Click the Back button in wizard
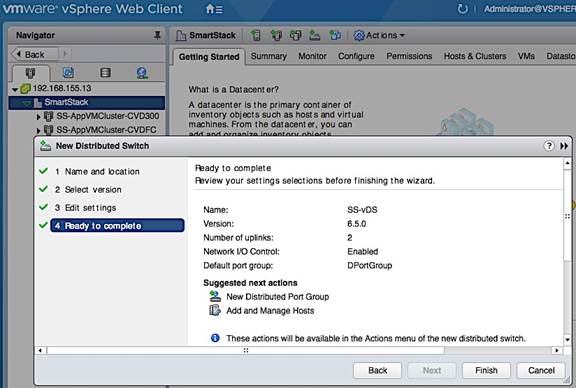This screenshot has width=576, height=388. 378,370
